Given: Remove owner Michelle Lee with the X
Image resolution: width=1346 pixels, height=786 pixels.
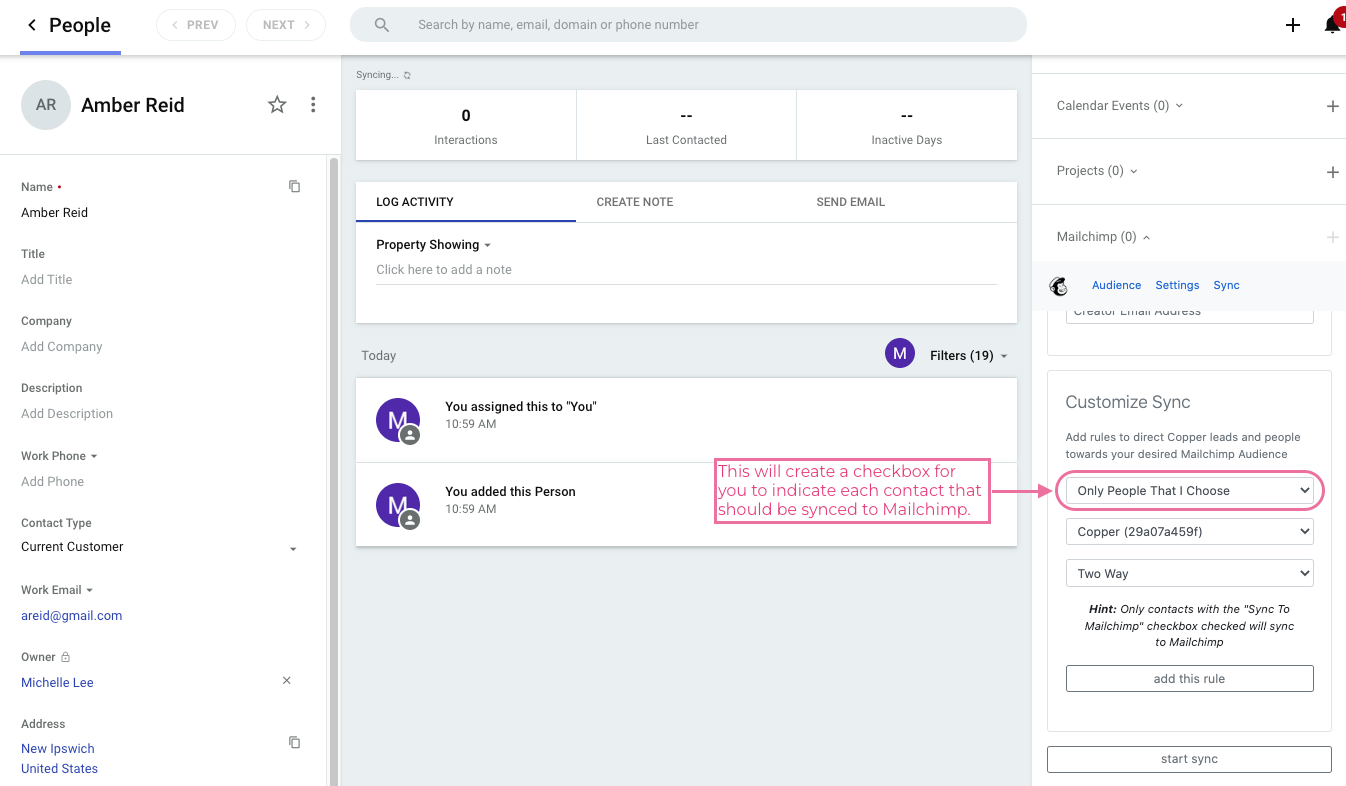Looking at the screenshot, I should [286, 680].
